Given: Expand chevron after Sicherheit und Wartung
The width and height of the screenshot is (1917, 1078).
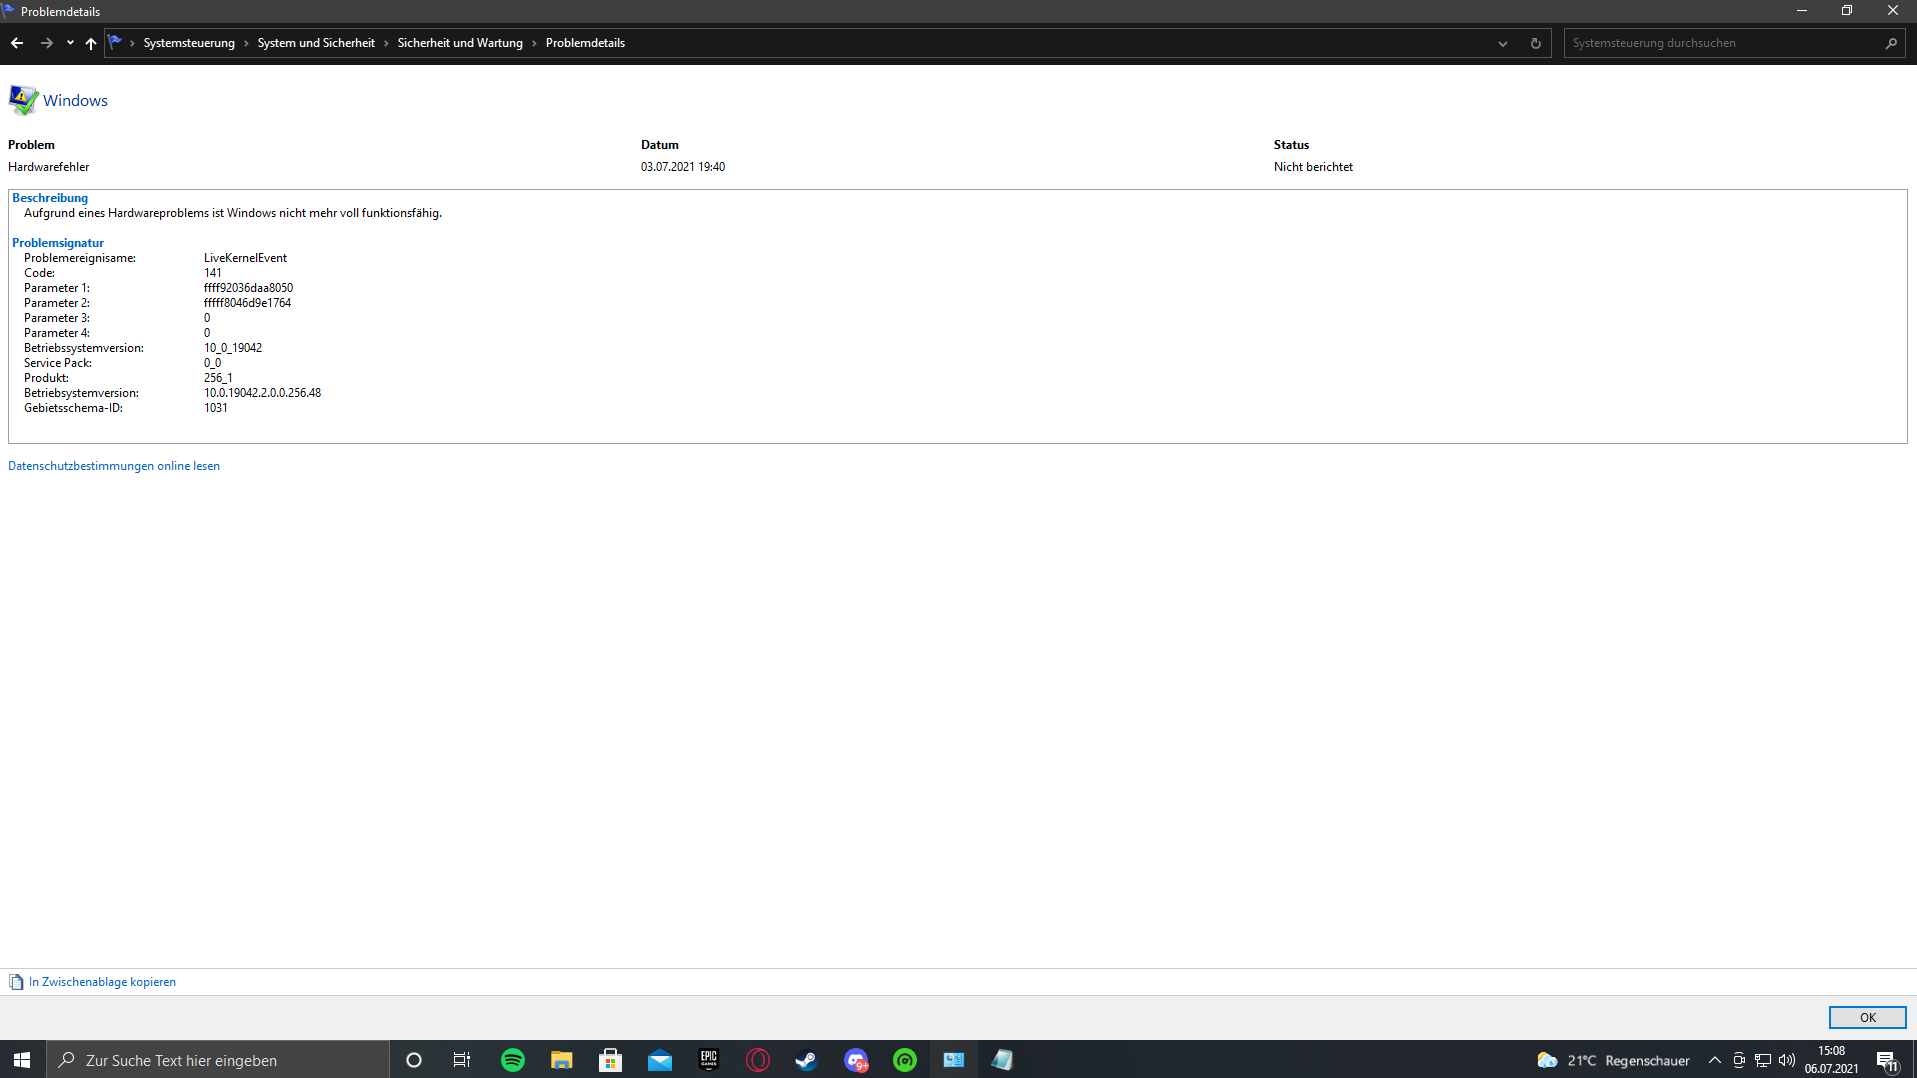Looking at the screenshot, I should (x=534, y=43).
